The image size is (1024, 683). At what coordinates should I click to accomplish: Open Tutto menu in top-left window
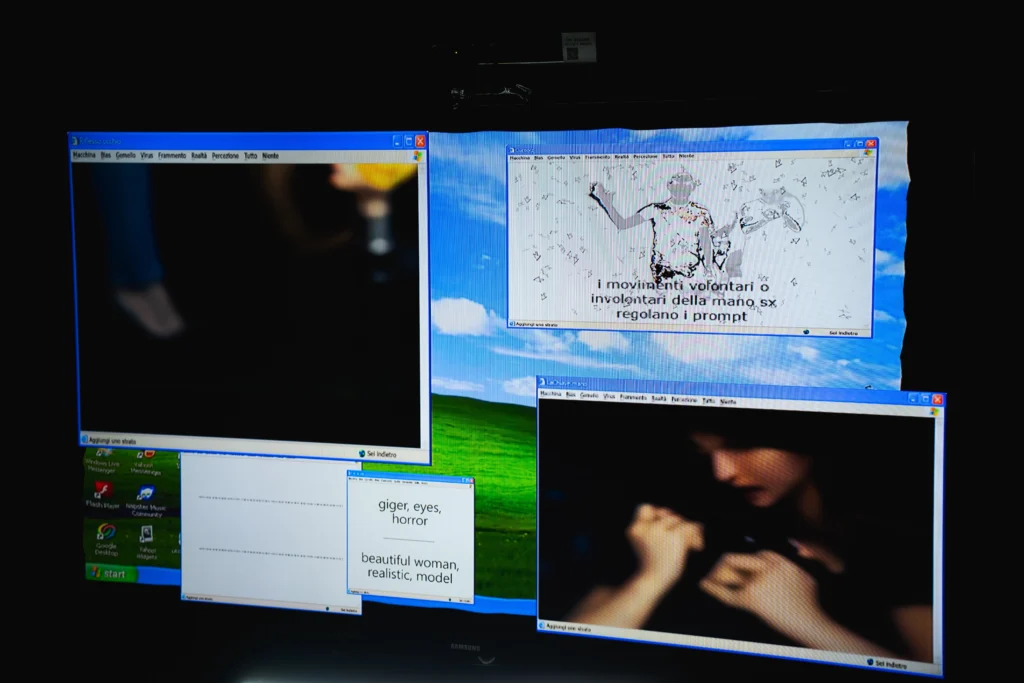click(x=250, y=156)
